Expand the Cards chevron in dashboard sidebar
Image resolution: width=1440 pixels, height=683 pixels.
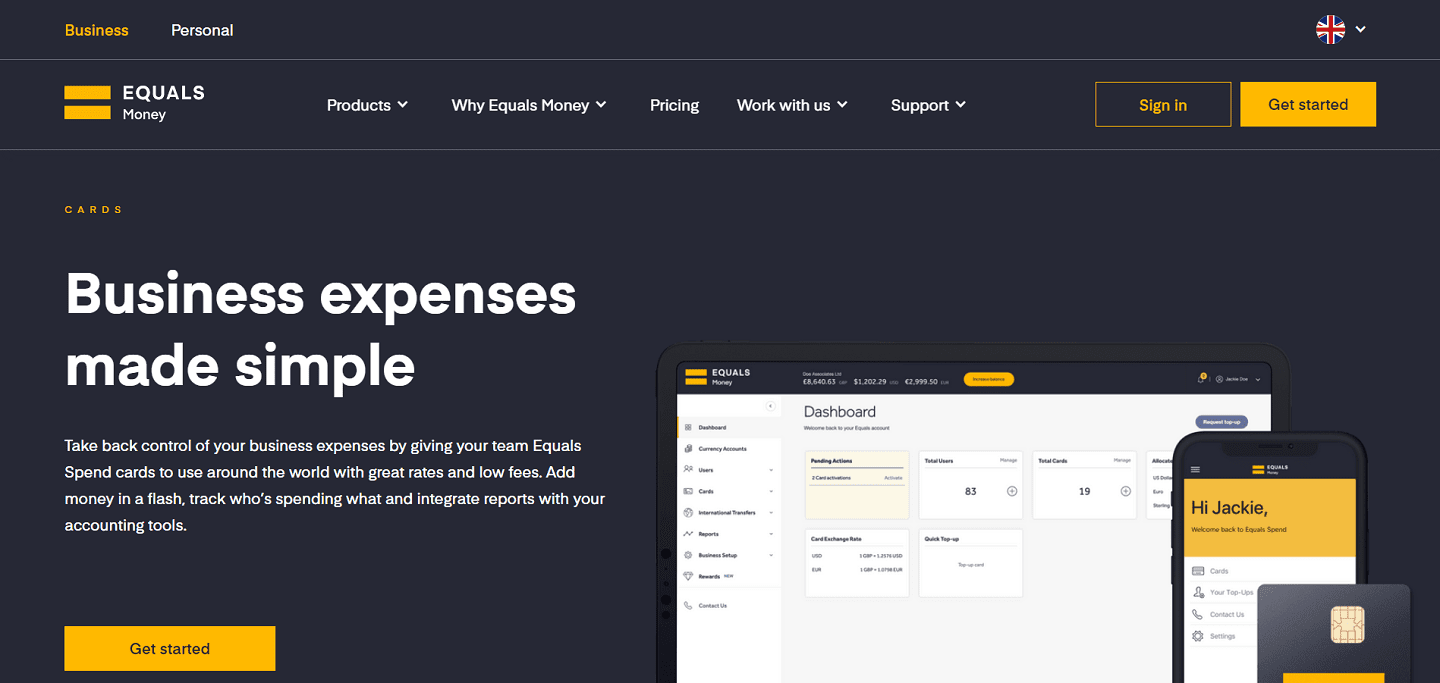click(771, 491)
